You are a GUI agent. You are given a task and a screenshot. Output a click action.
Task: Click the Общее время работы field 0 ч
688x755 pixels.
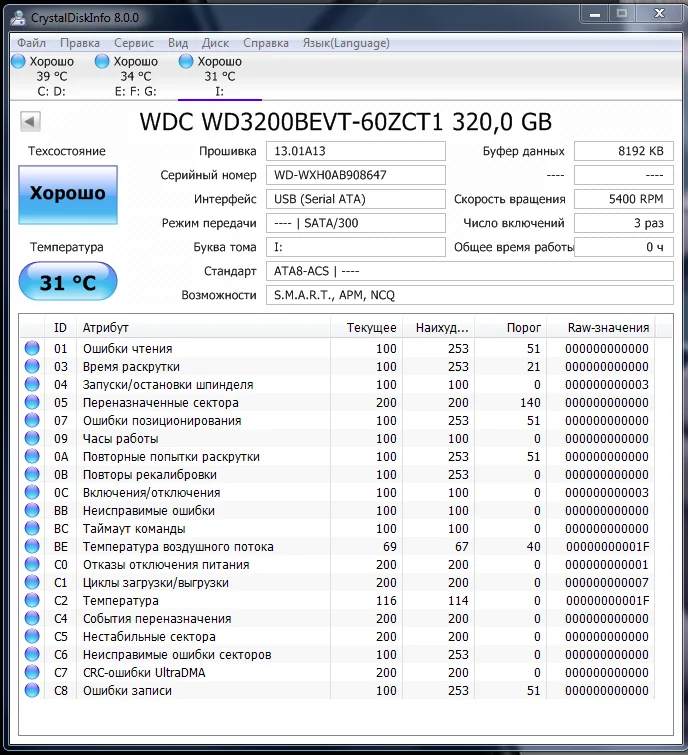click(624, 247)
